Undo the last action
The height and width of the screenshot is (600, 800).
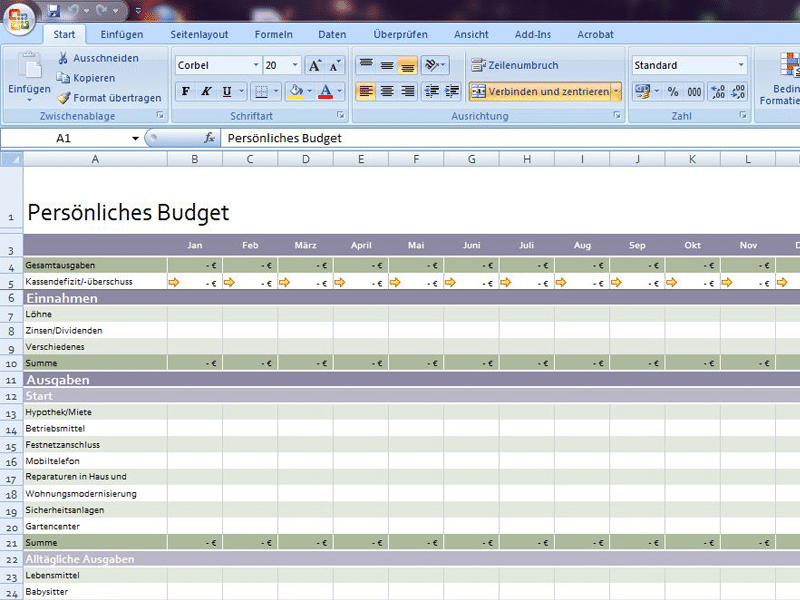(x=73, y=10)
